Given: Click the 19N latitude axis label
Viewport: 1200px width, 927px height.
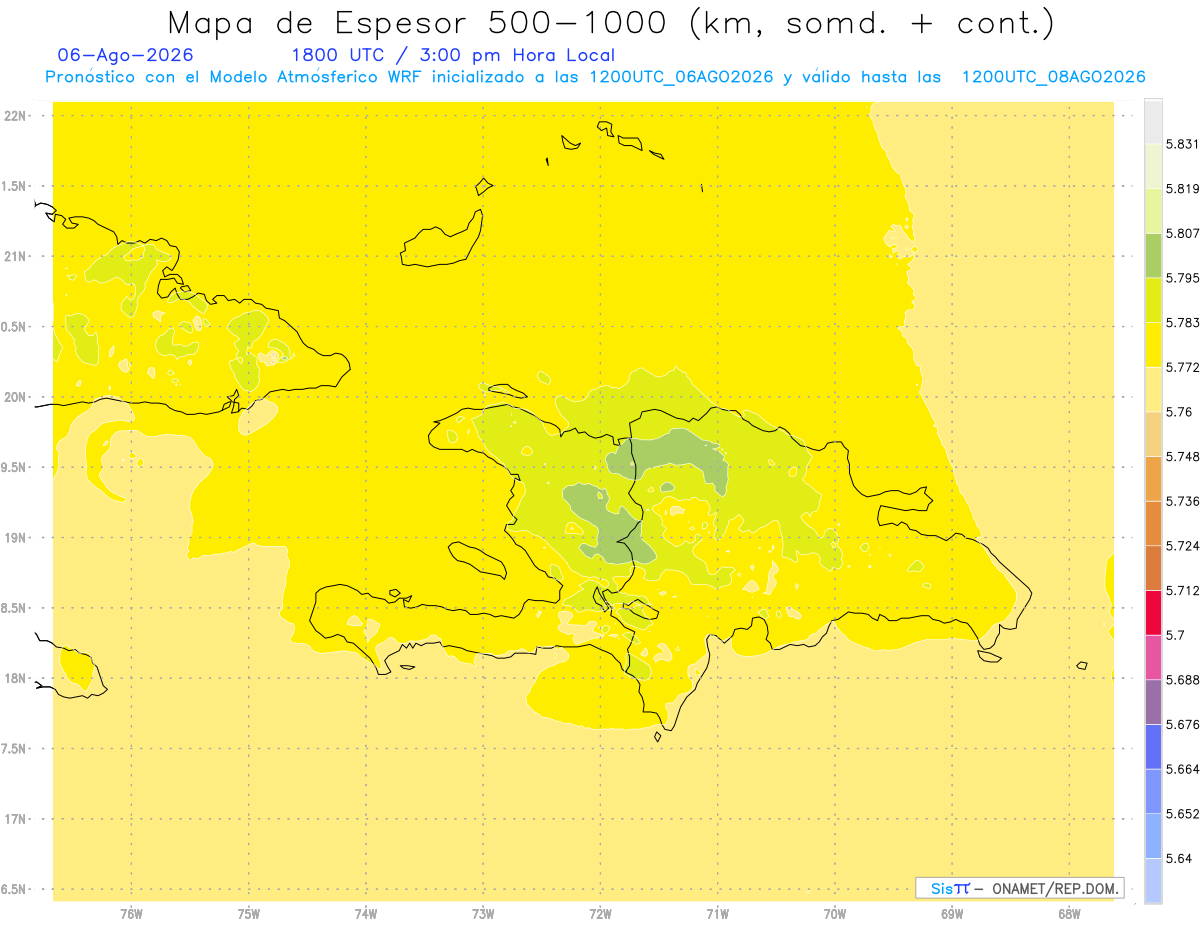Looking at the screenshot, I should coord(15,538).
